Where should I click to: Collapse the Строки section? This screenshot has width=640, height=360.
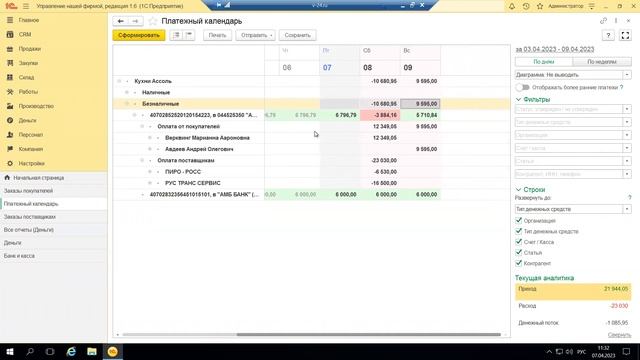pyautogui.click(x=518, y=189)
